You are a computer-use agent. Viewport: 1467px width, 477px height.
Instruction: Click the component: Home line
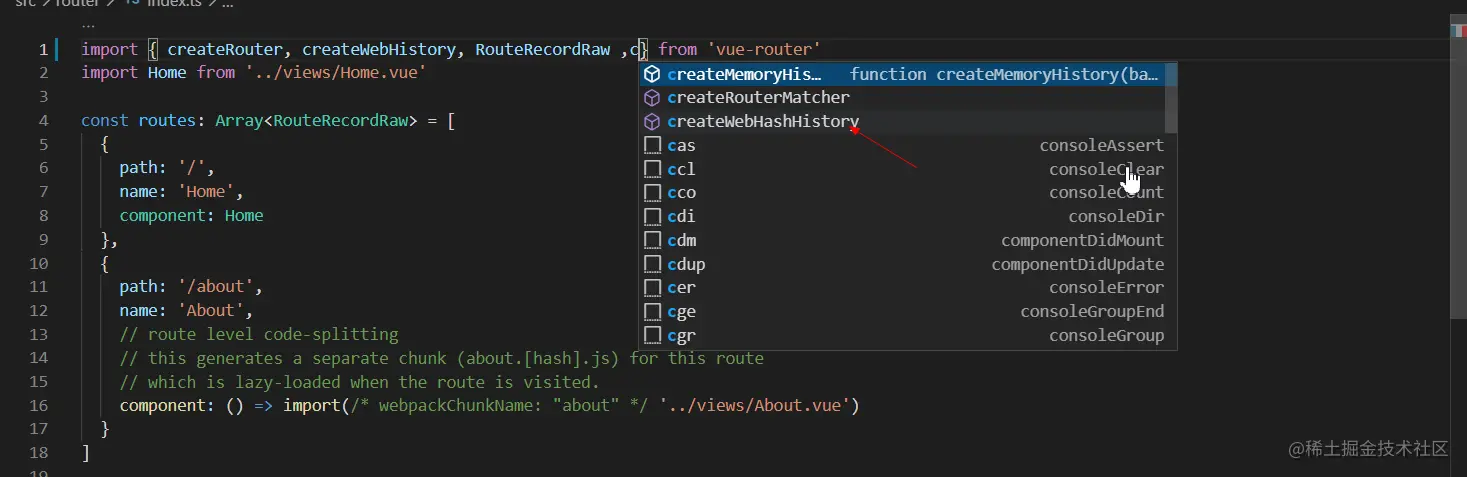(x=191, y=216)
